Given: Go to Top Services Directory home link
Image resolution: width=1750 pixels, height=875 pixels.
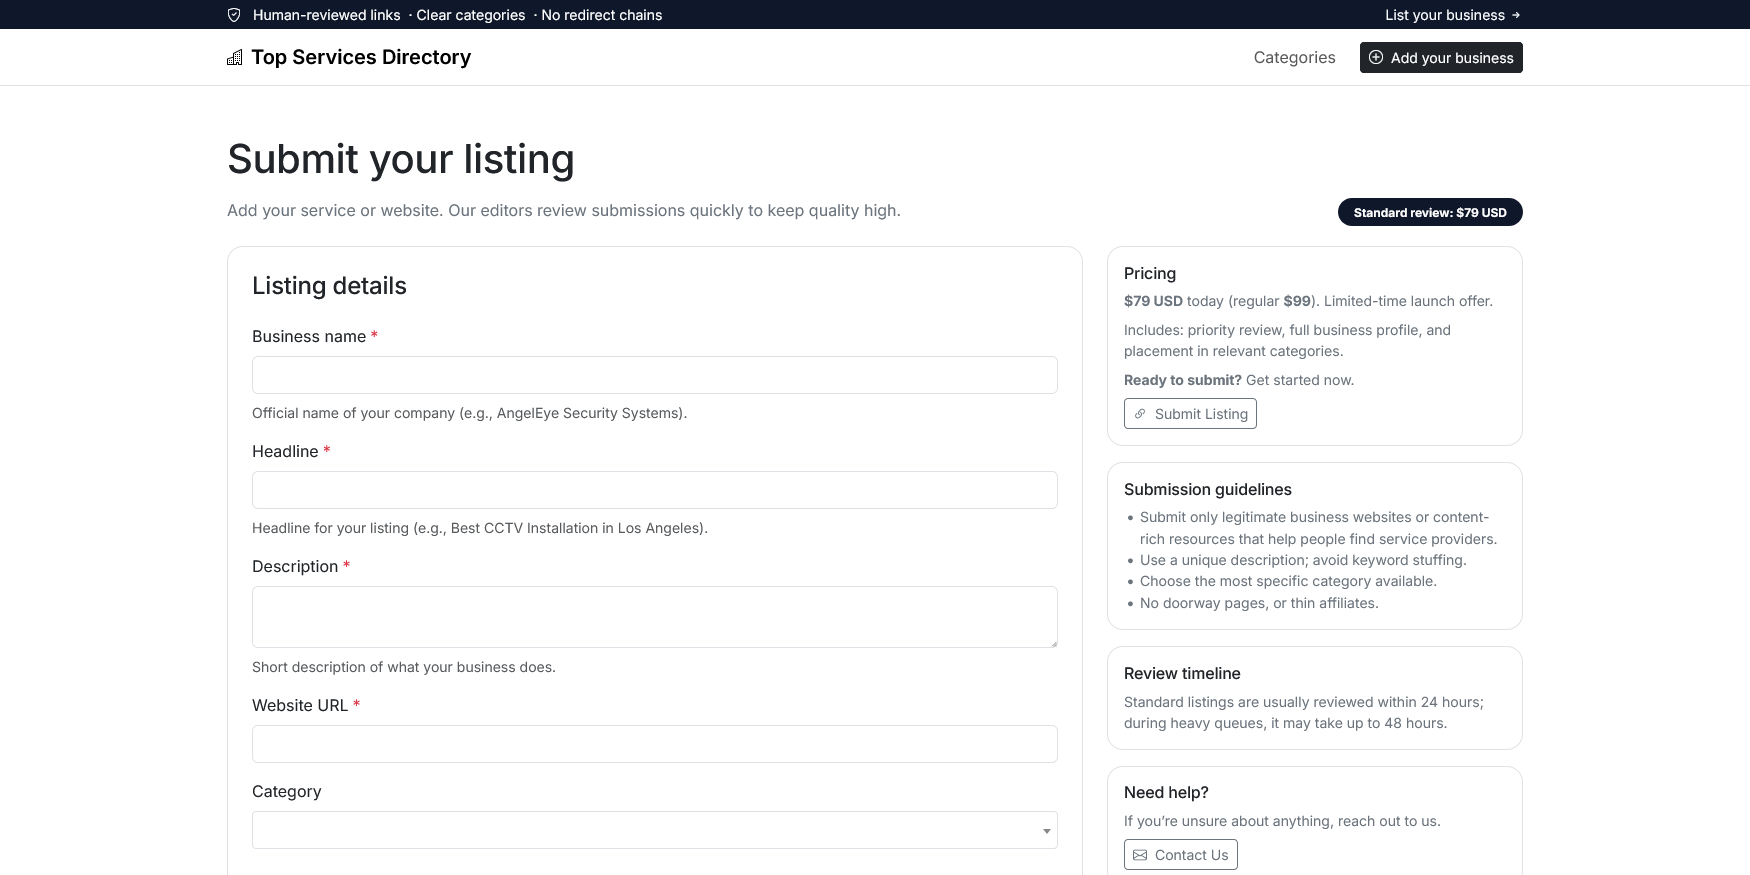Looking at the screenshot, I should pos(349,58).
